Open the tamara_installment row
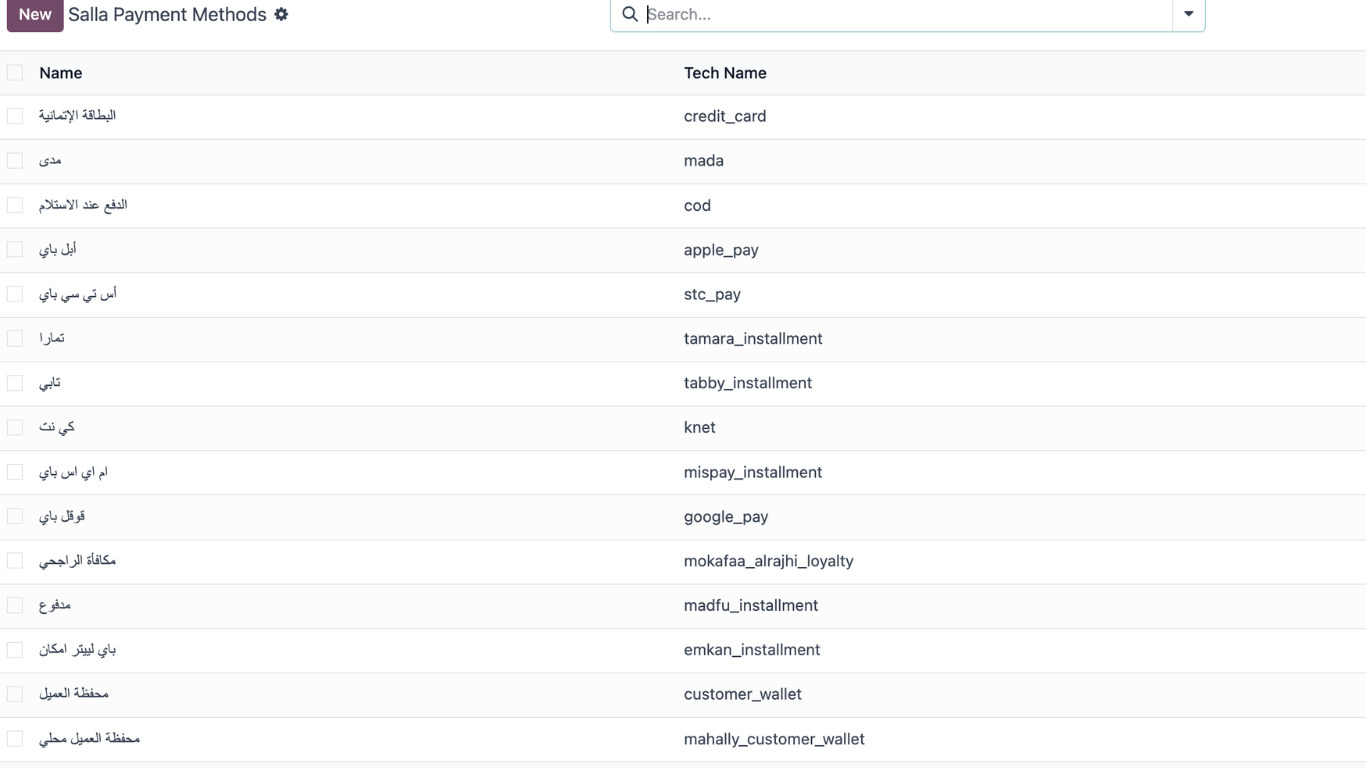 [x=753, y=339]
